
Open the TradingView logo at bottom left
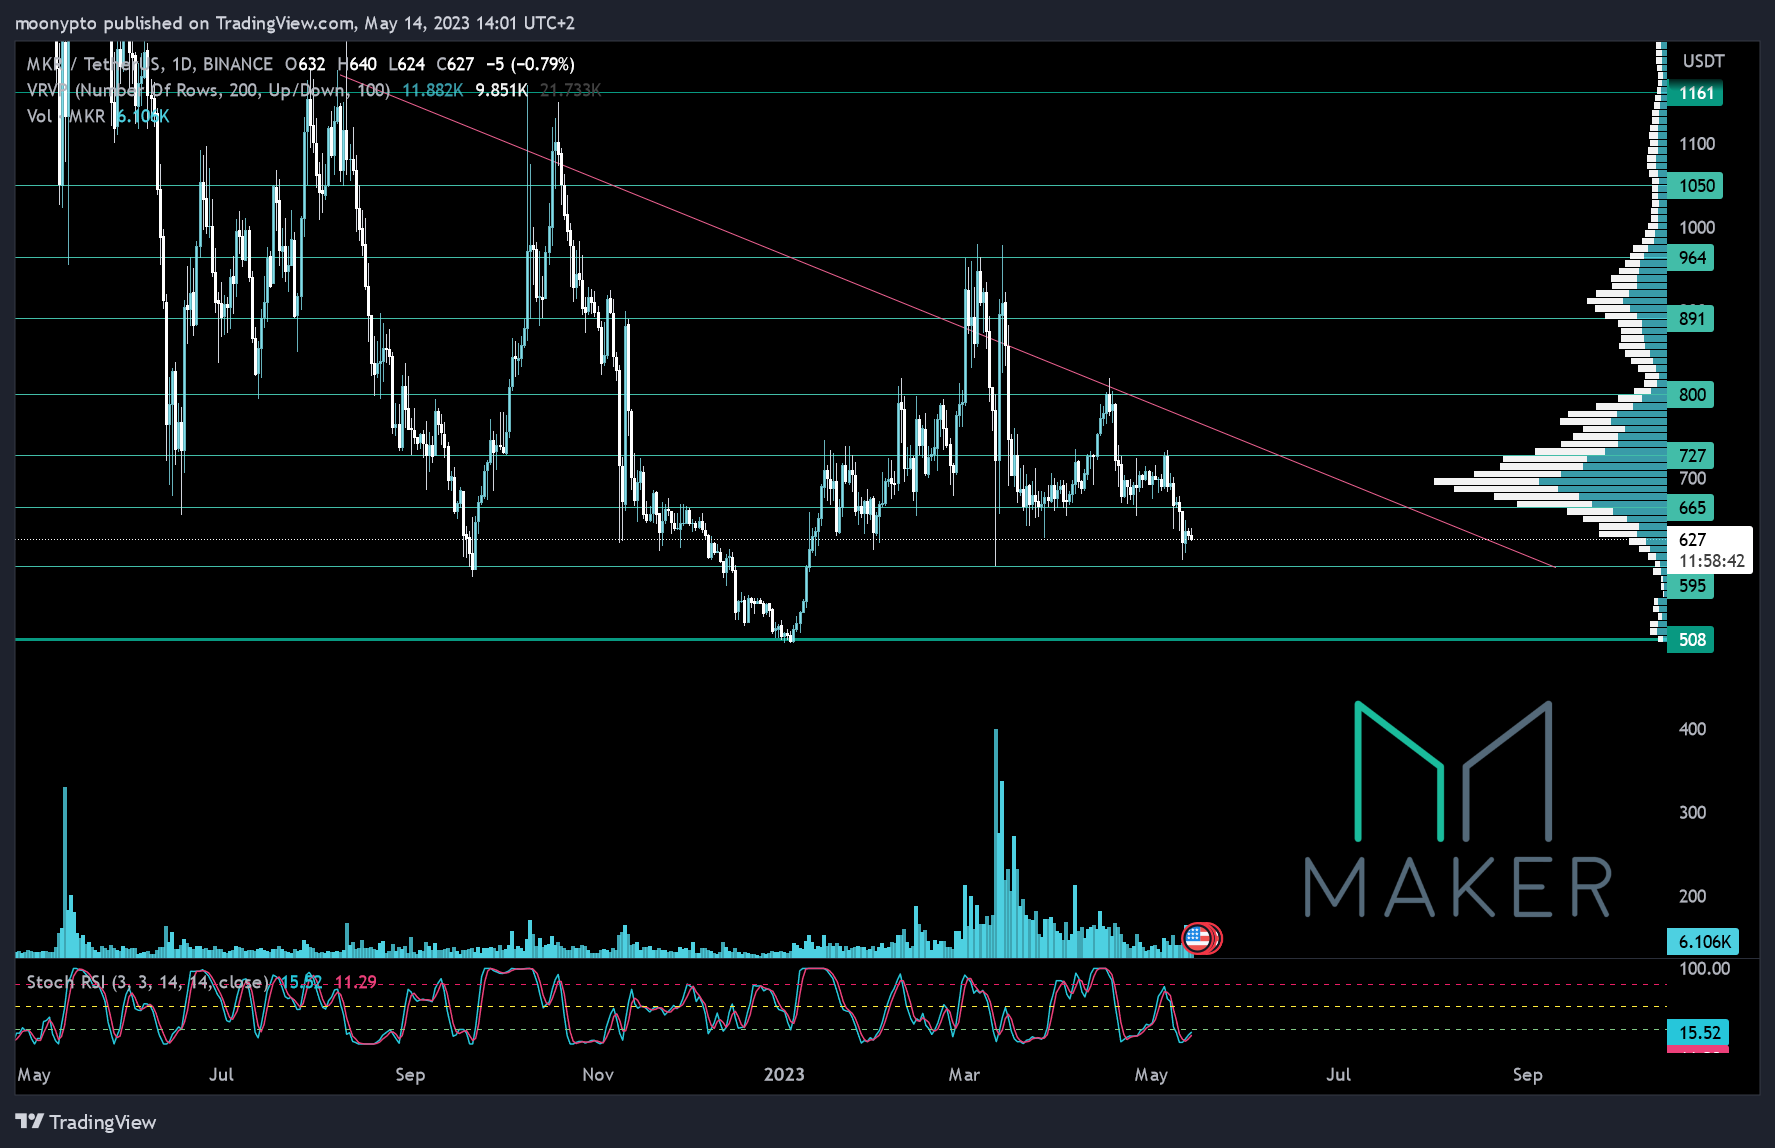tap(86, 1122)
